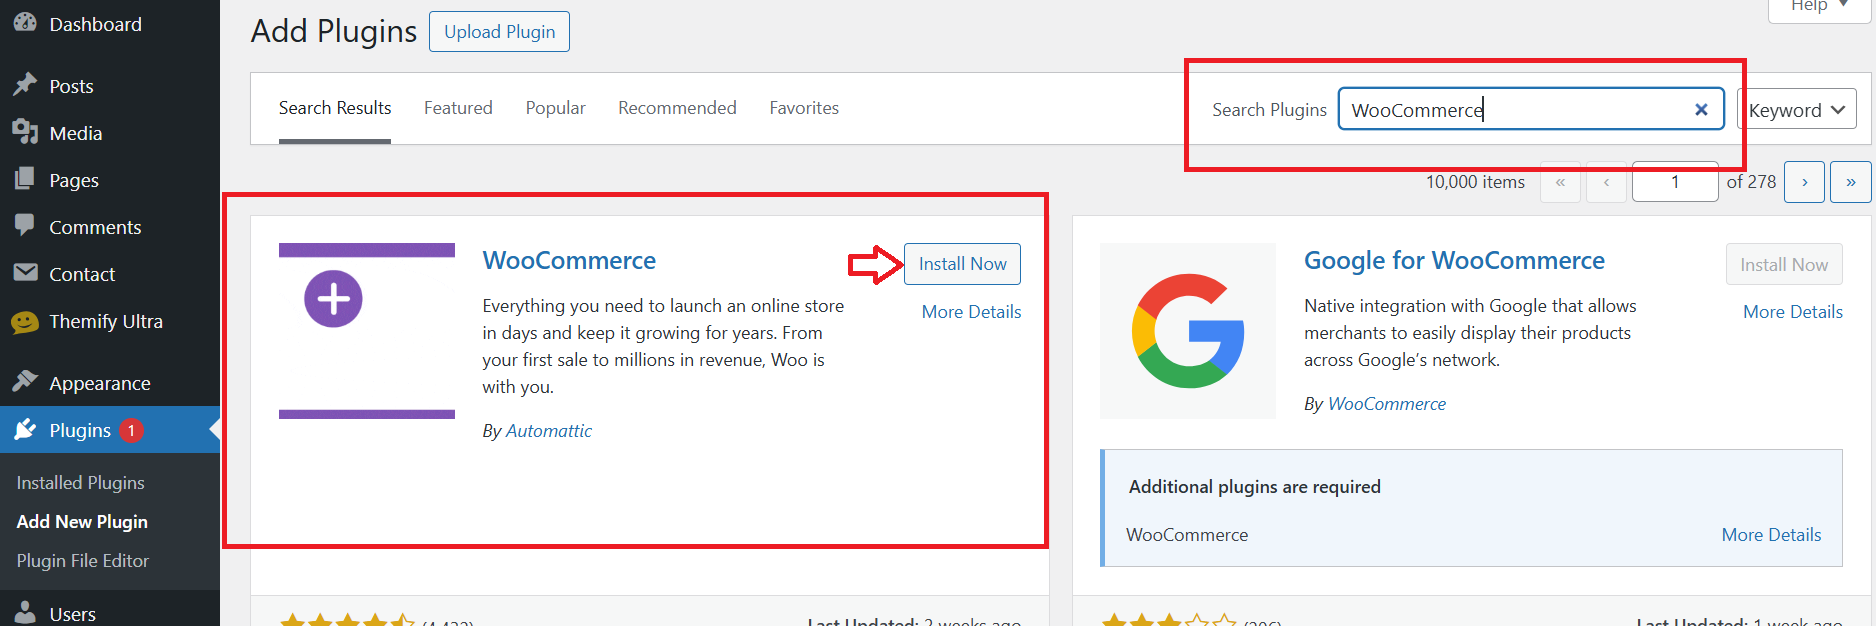Click the Posts pushpin icon

pyautogui.click(x=25, y=85)
